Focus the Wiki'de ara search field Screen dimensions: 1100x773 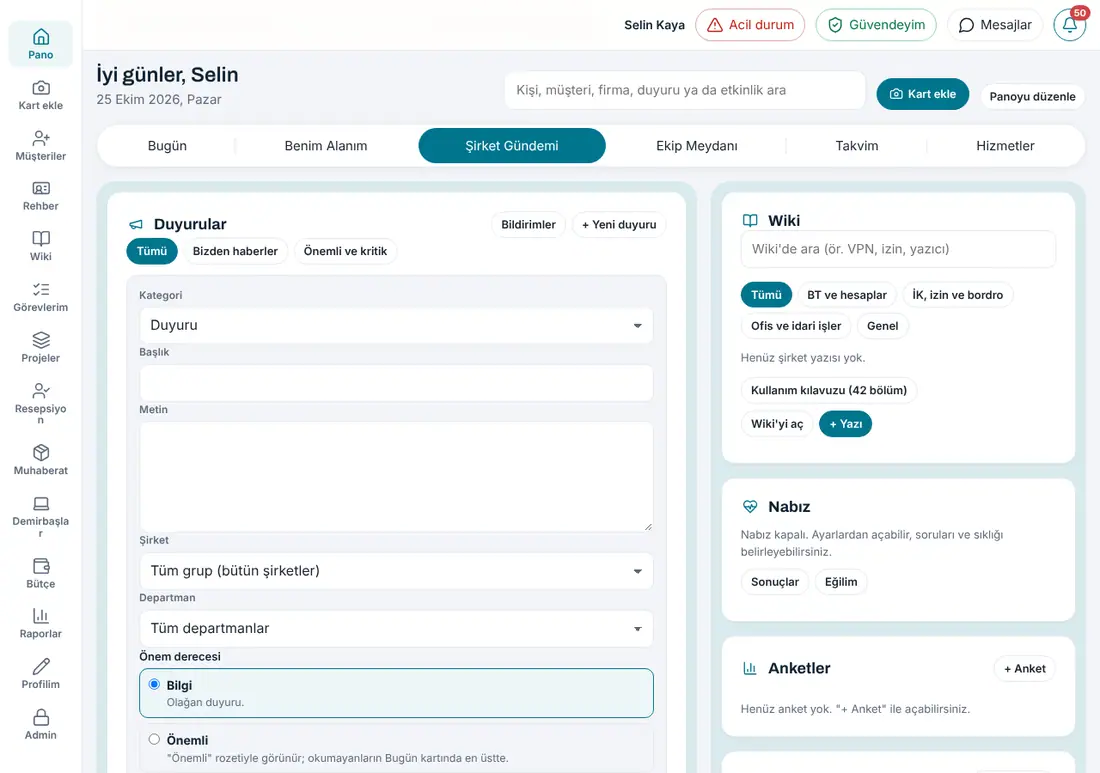(x=898, y=249)
